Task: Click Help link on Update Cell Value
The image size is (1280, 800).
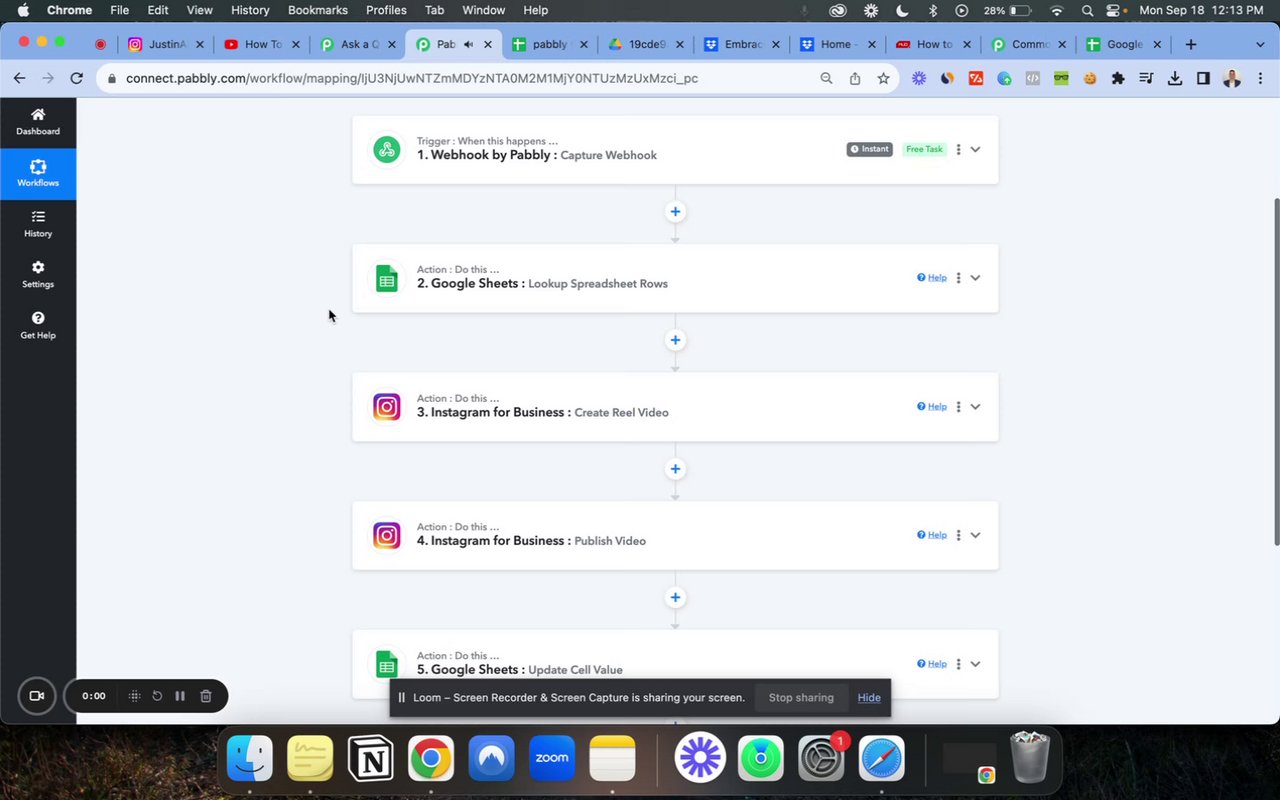Action: tap(932, 664)
